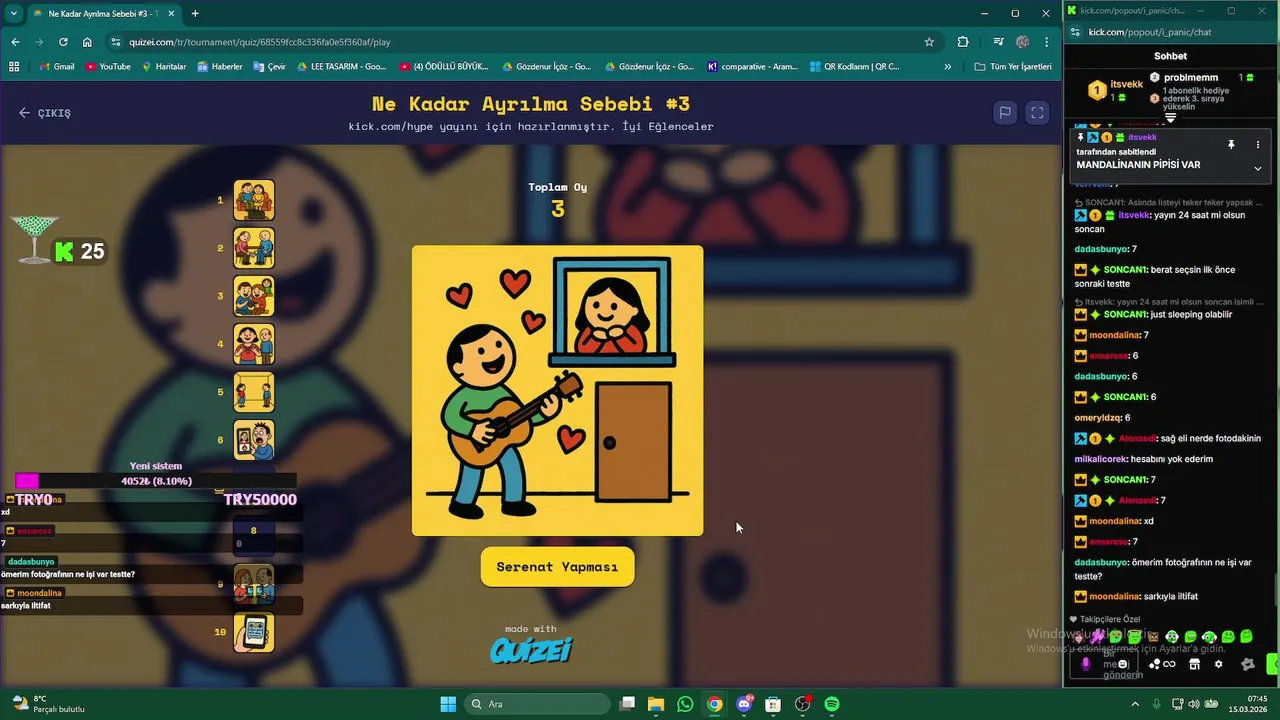The image size is (1280, 720).
Task: Open the tab search dropdown arrow
Action: click(x=13, y=13)
